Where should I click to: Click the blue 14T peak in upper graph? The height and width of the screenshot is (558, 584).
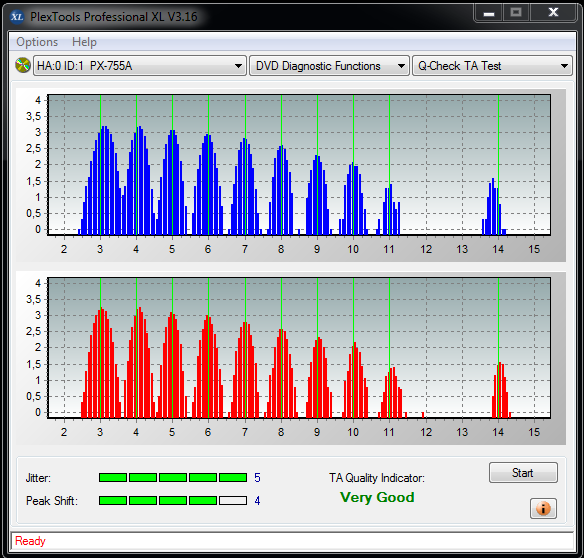[x=493, y=207]
